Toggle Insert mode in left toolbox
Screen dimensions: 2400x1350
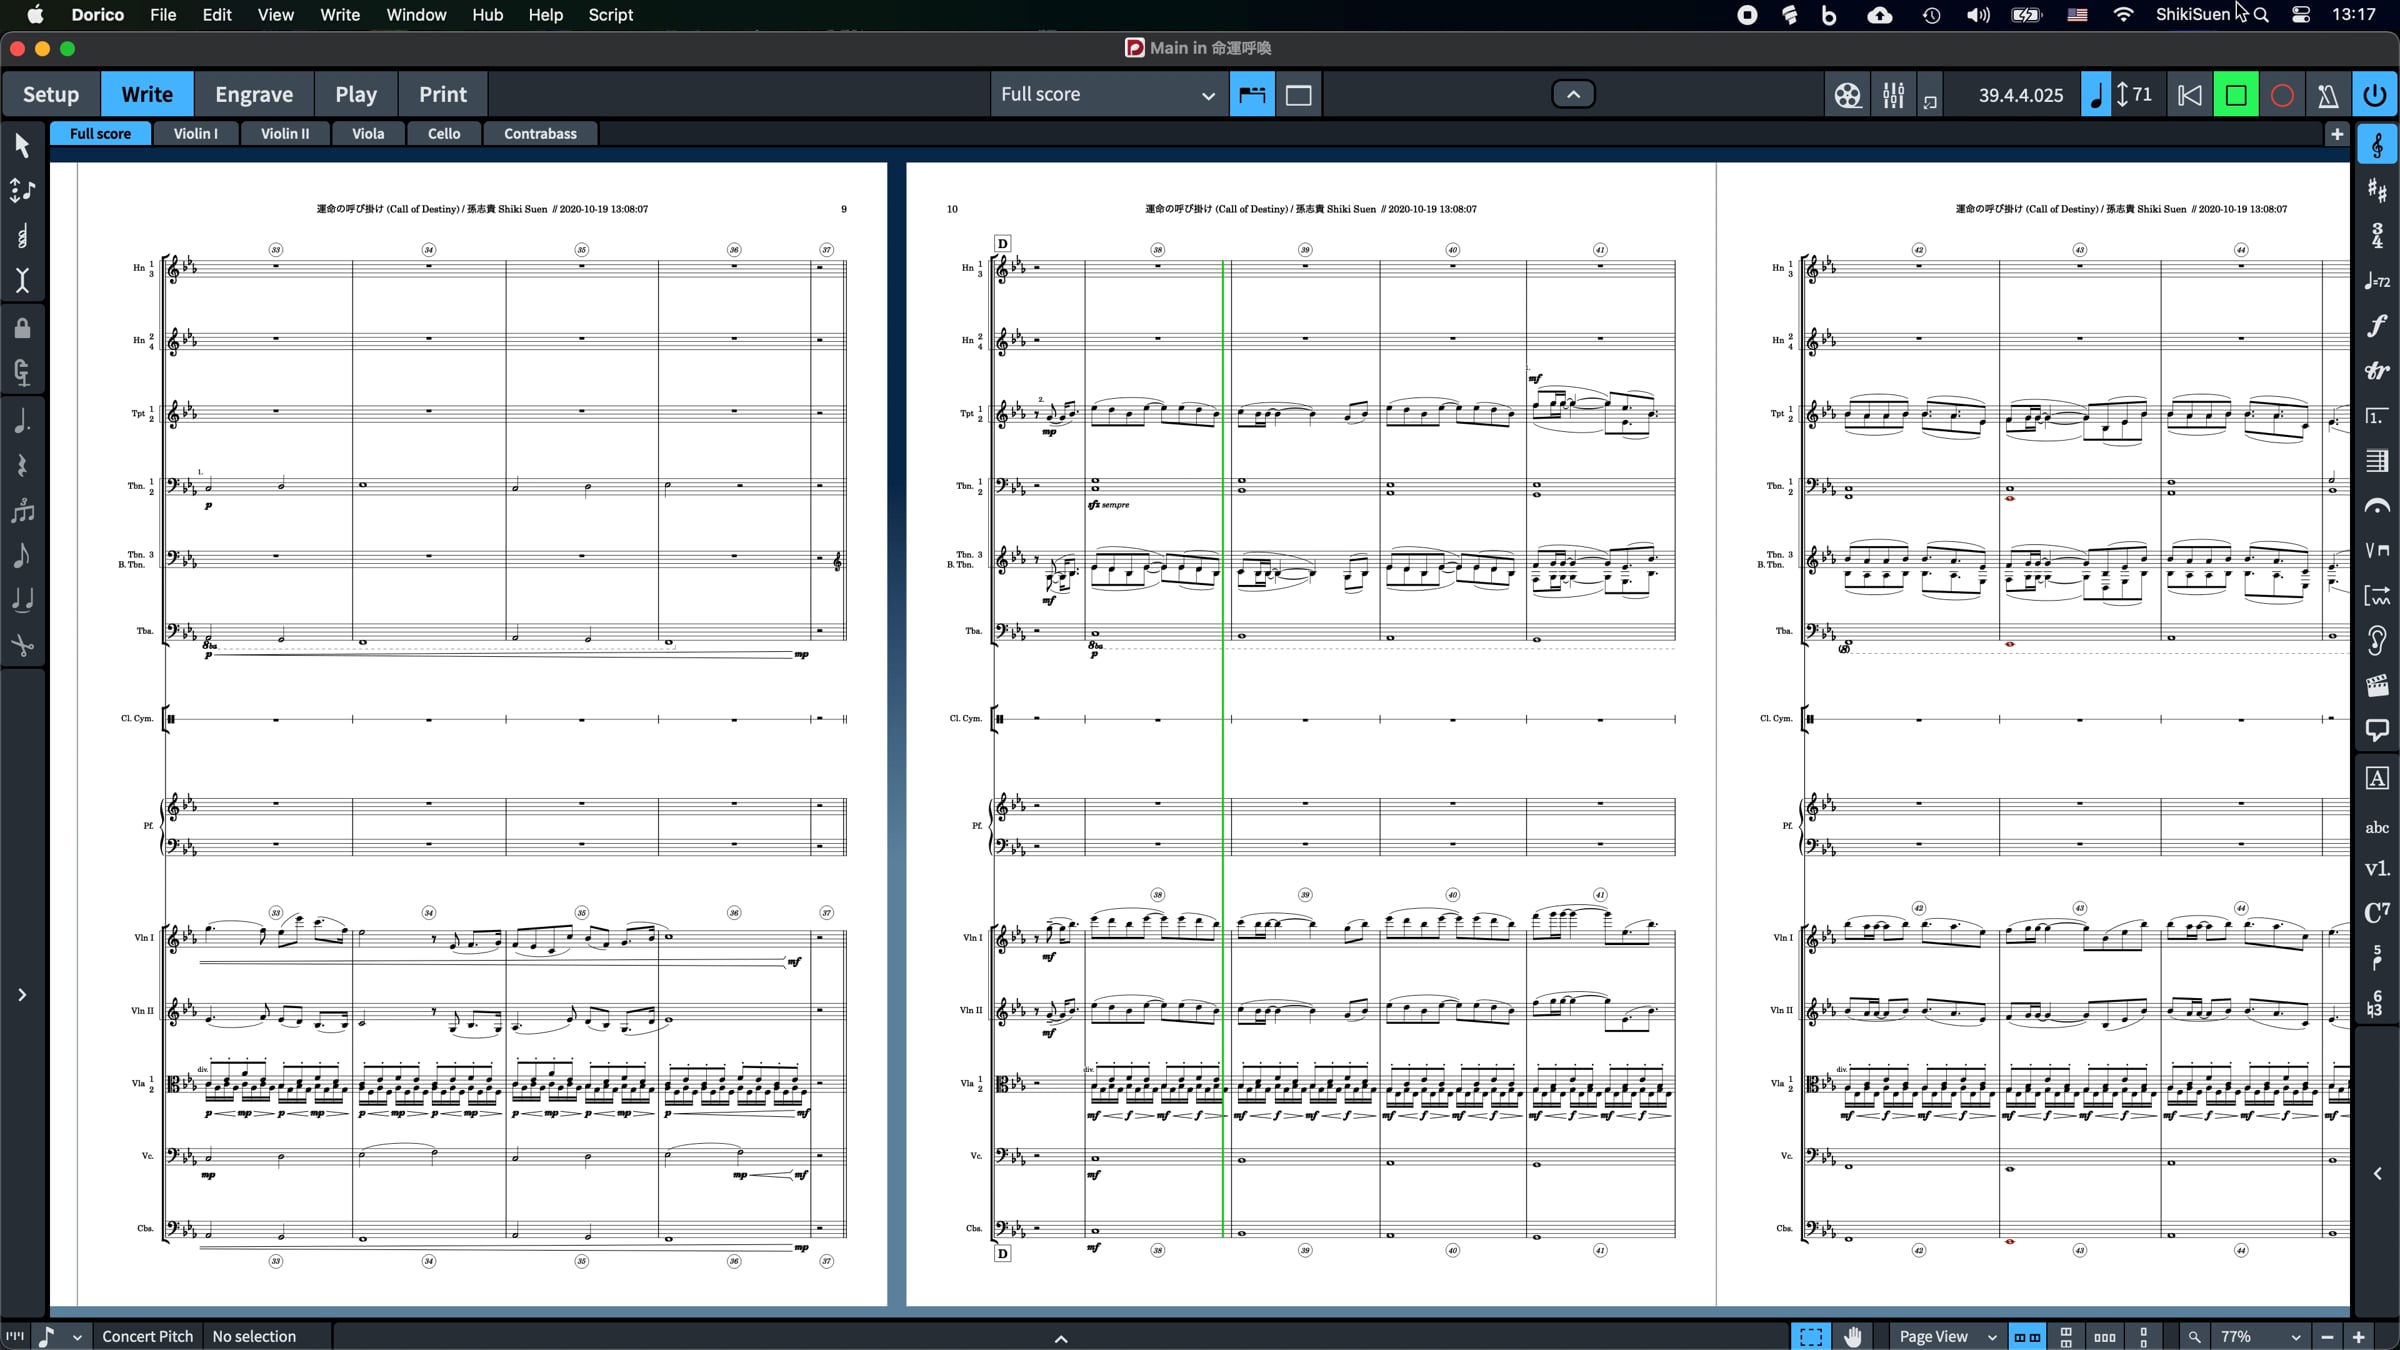22,281
